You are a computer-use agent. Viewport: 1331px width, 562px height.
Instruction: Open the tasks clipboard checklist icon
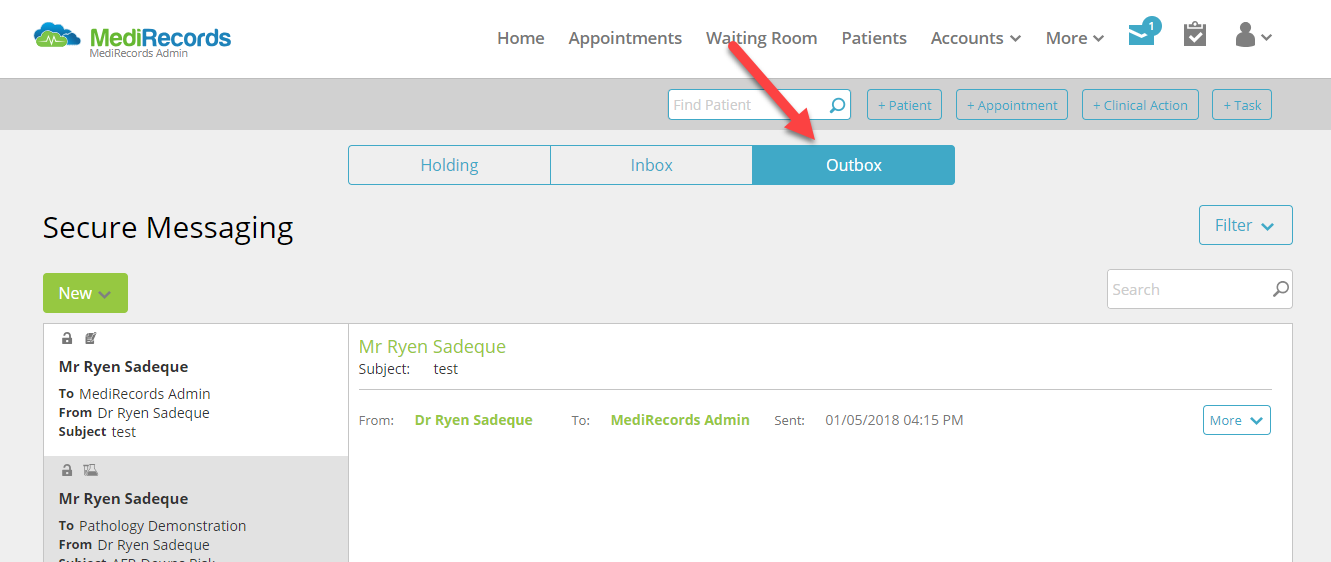(1194, 35)
